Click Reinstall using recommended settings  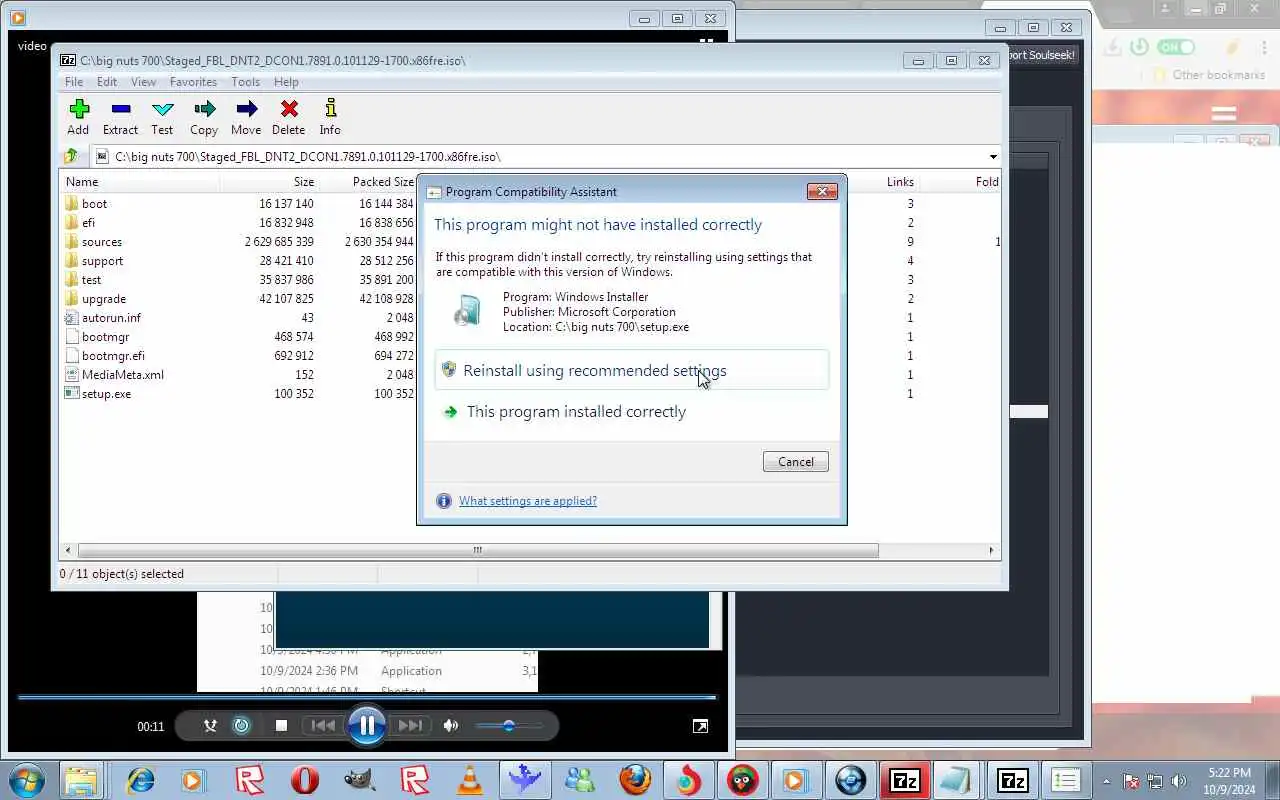point(632,370)
